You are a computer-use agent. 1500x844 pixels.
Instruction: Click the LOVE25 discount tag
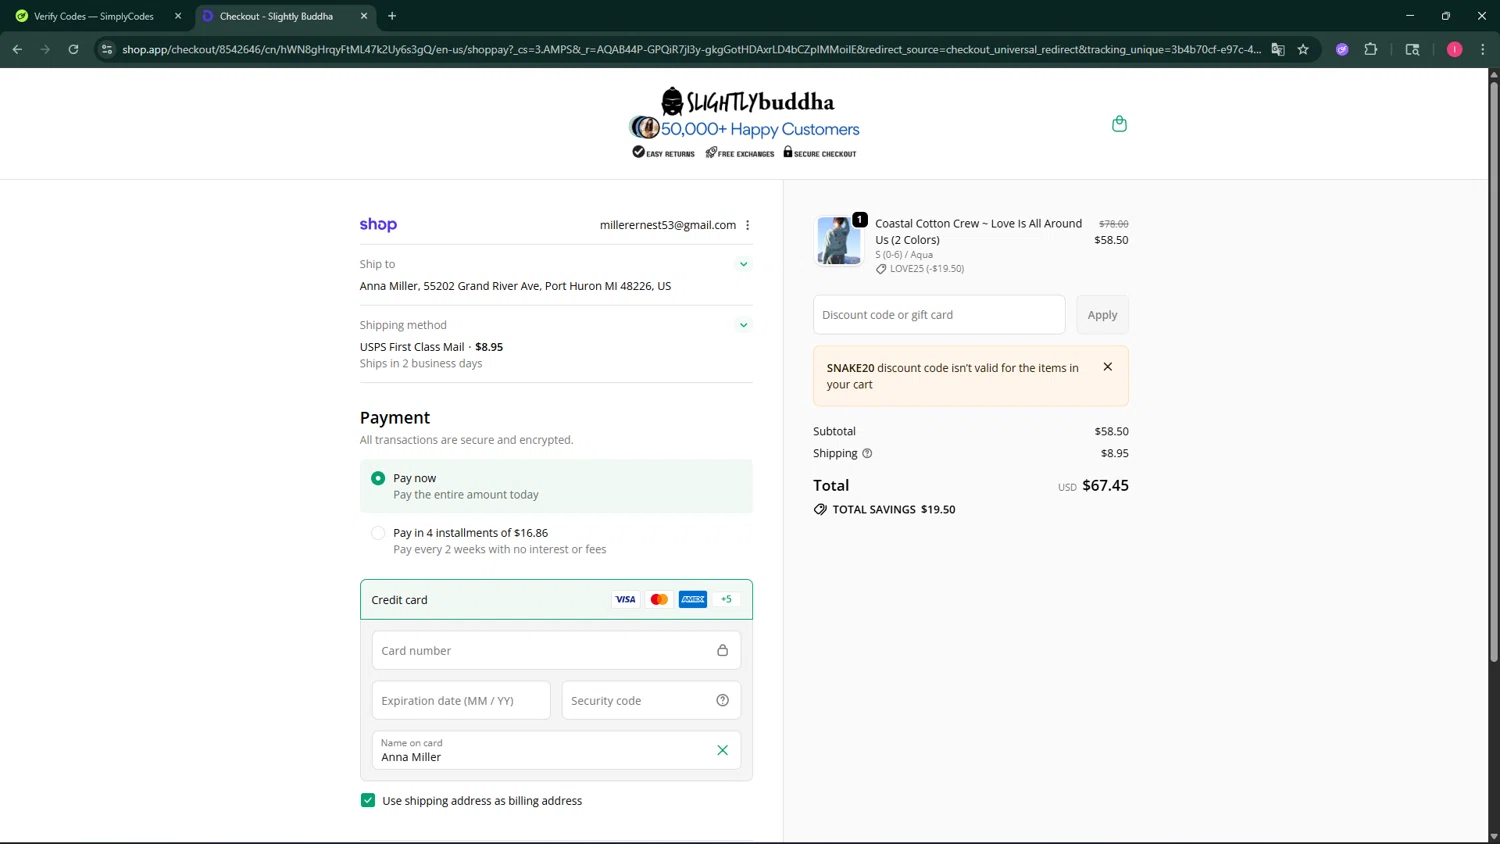[x=920, y=269]
